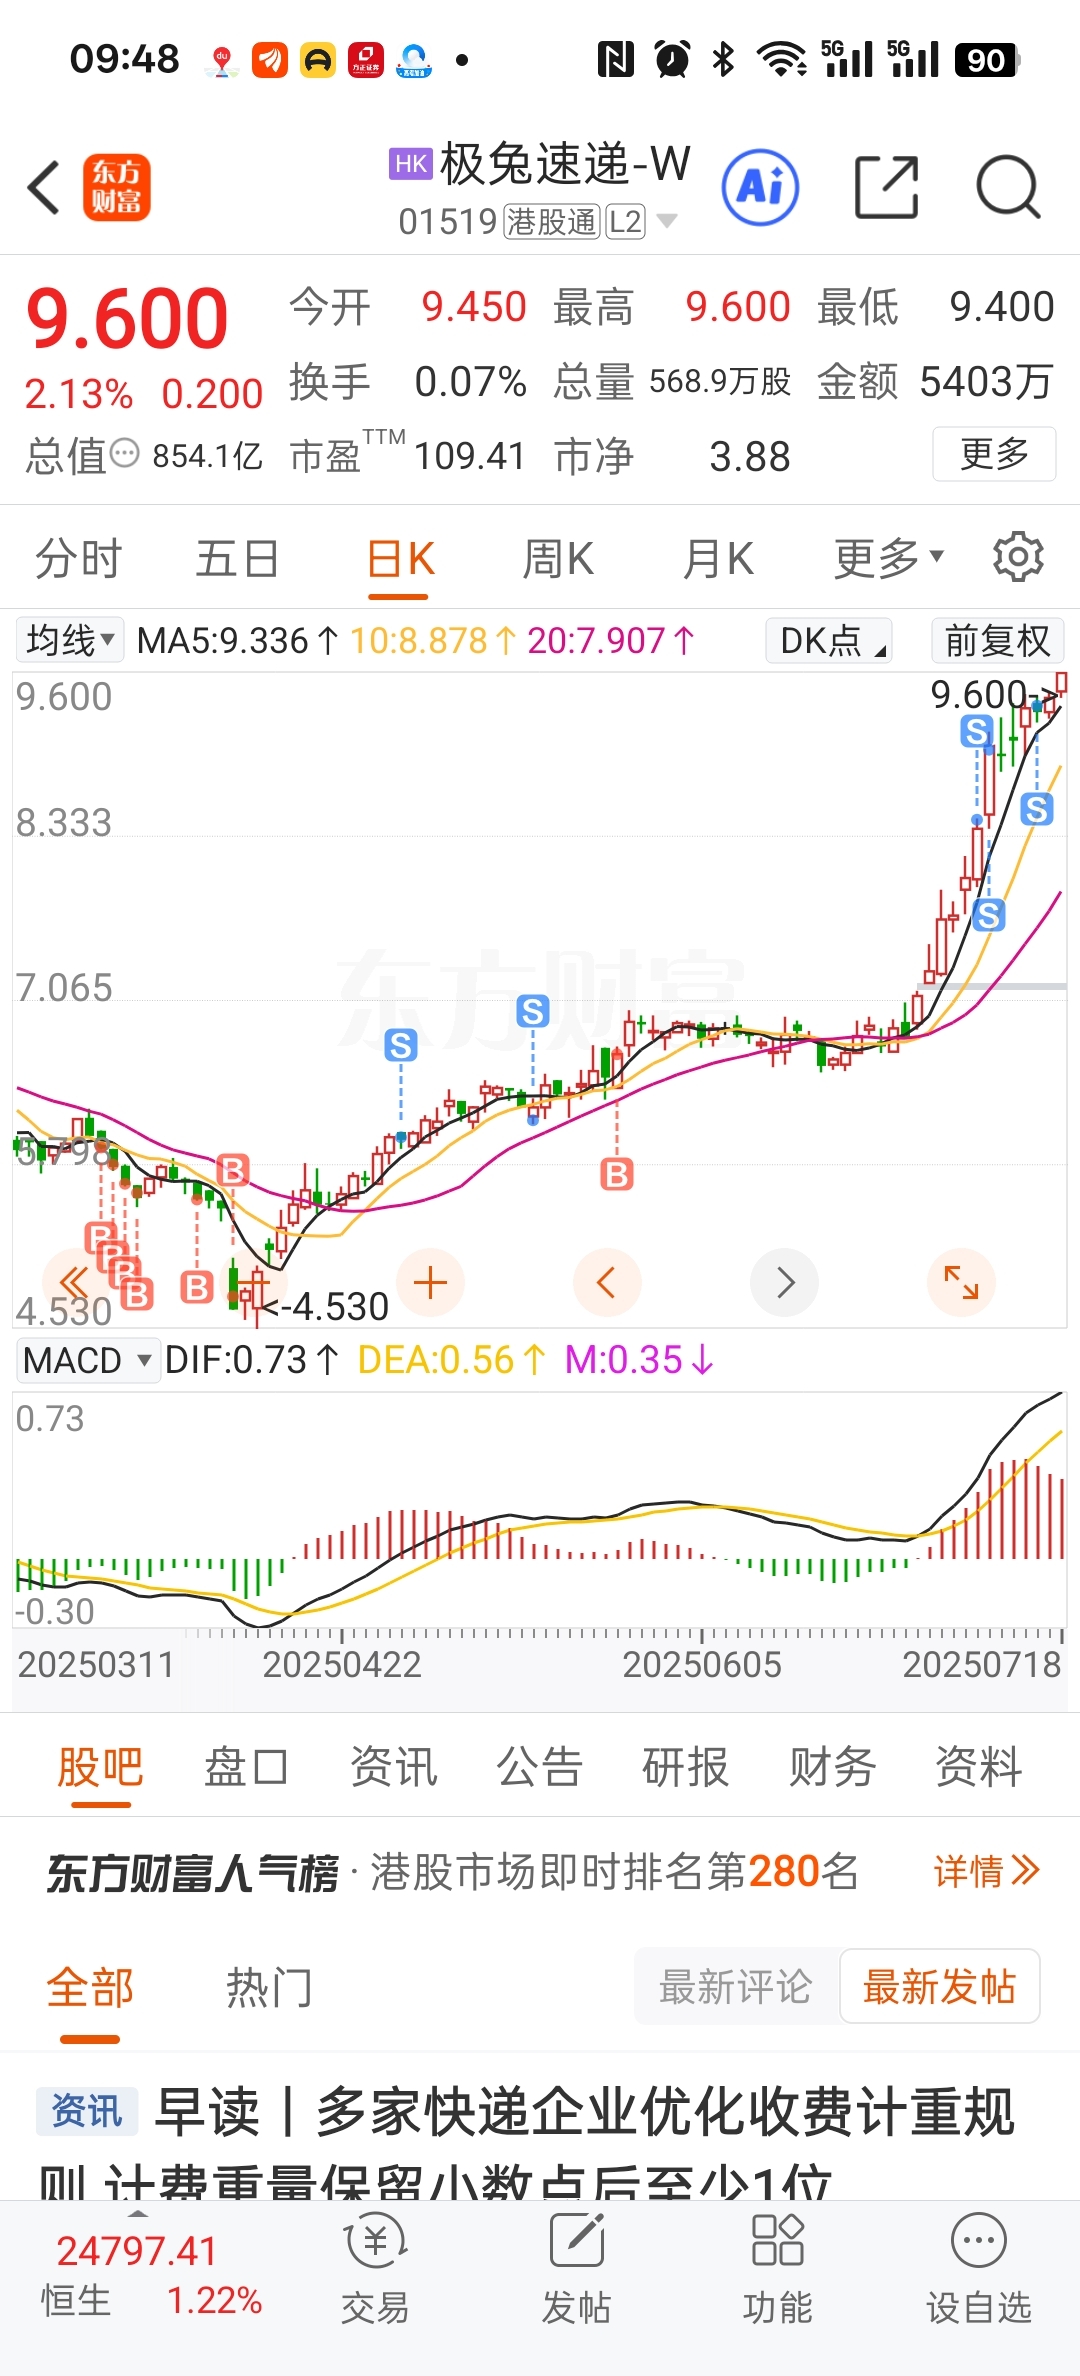The width and height of the screenshot is (1080, 2376).
Task: Tap the total value info icon
Action: tap(125, 454)
